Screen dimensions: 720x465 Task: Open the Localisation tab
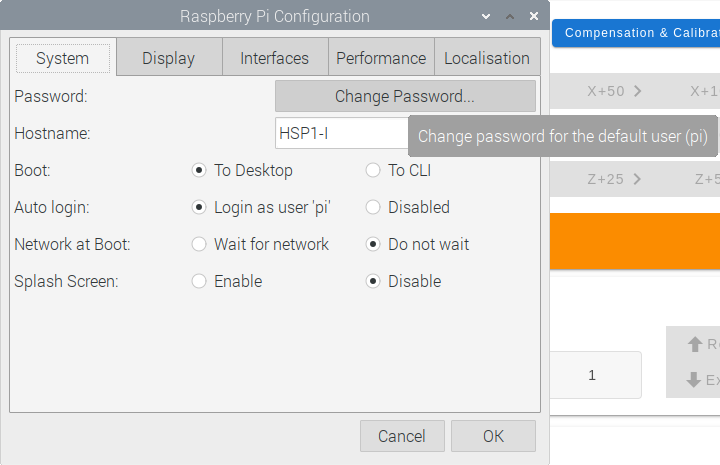(x=487, y=58)
